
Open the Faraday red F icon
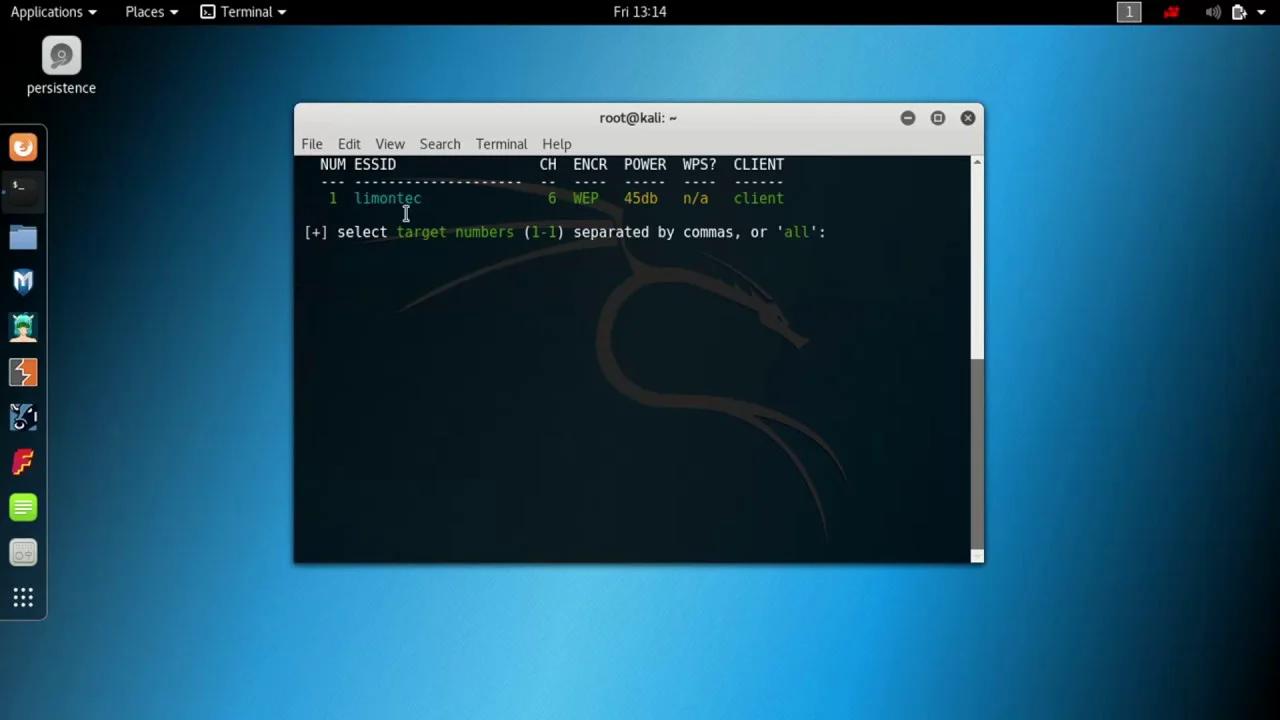coord(23,462)
